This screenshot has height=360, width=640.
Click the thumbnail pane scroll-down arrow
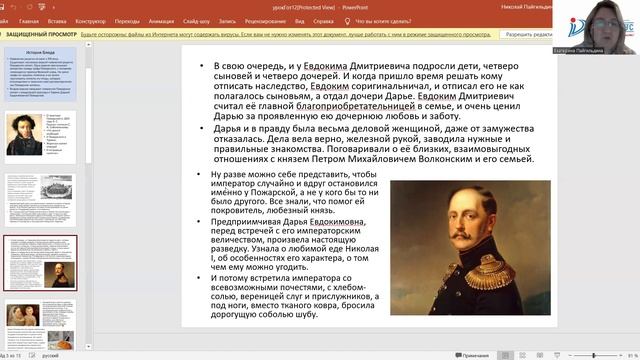(x=89, y=347)
